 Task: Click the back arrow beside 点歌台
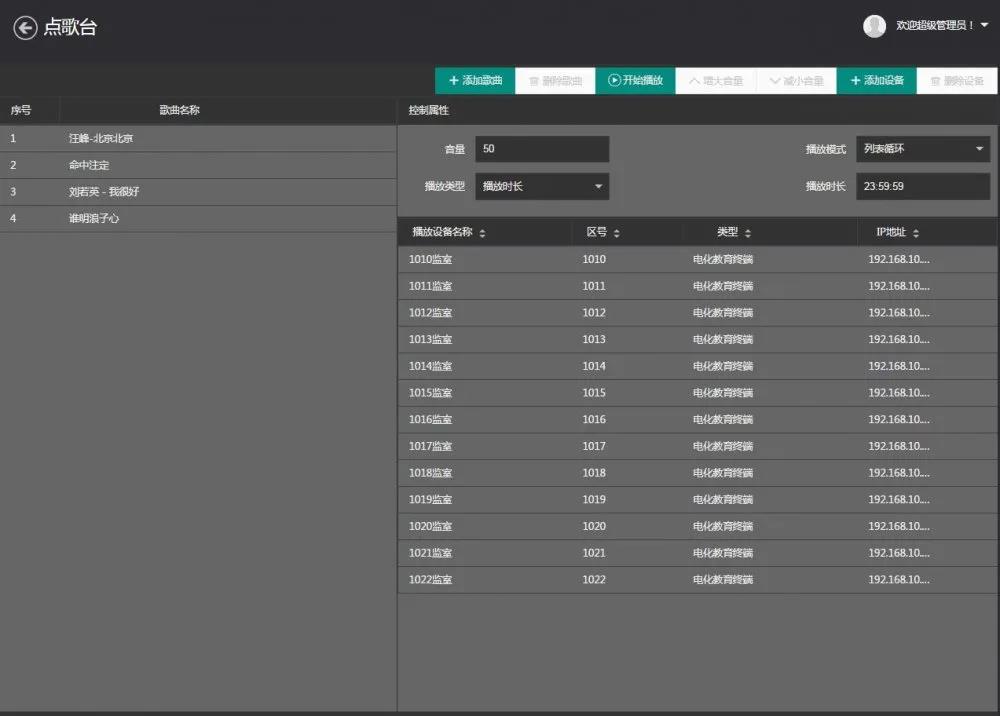click(x=25, y=28)
